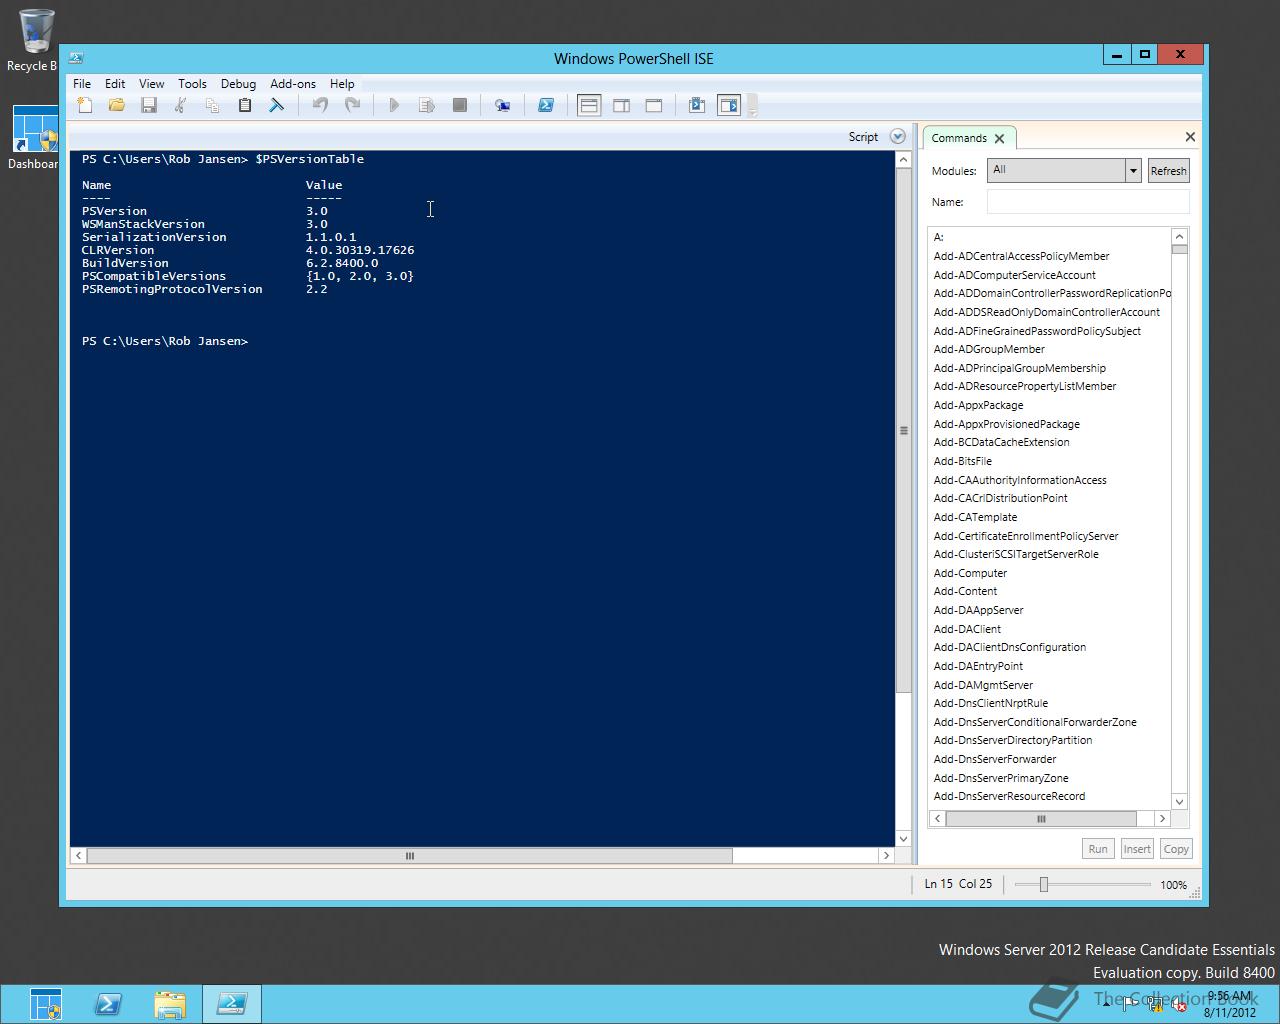Toggle Show Script Pane Maximized layout

click(x=654, y=105)
